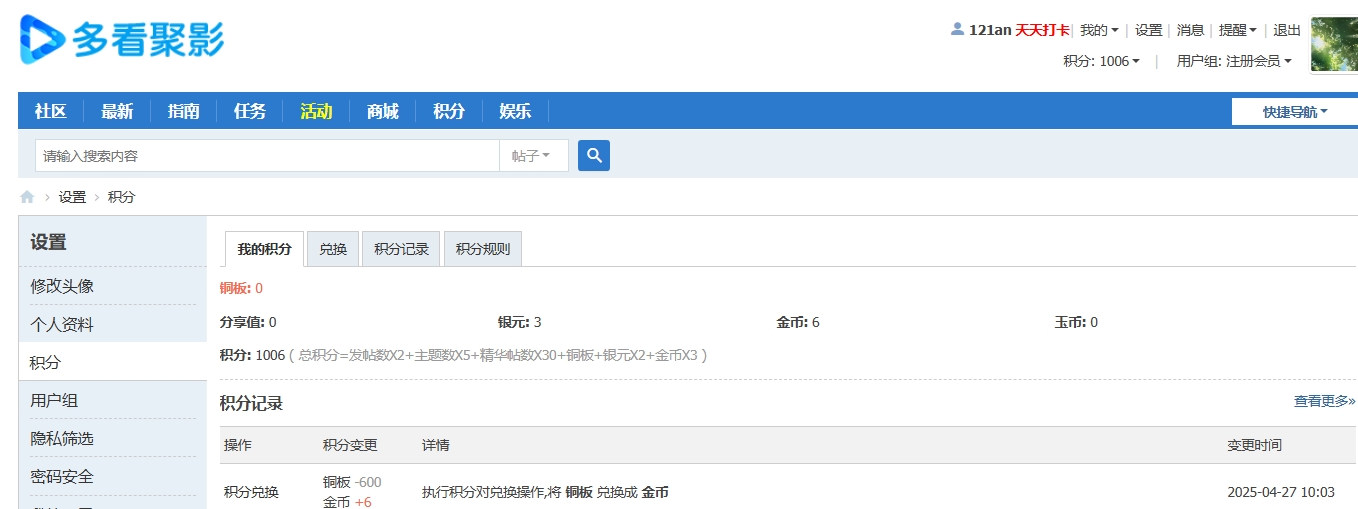The image size is (1358, 509).
Task: Select 修改头像 in the settings sidebar
Action: 62,286
